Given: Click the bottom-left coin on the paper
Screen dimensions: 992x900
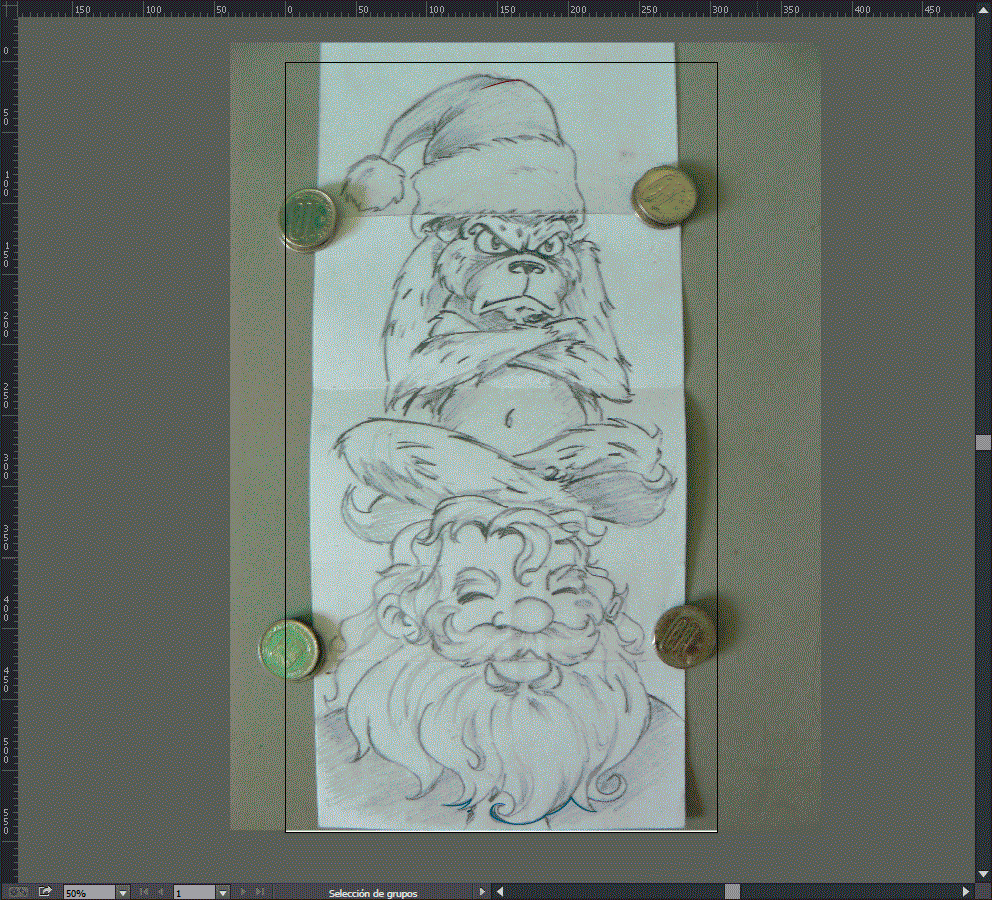Looking at the screenshot, I should coord(290,650).
